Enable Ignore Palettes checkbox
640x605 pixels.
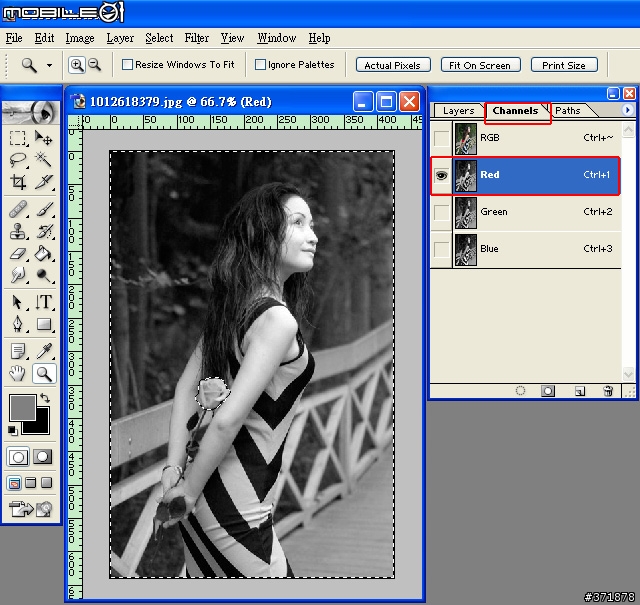(260, 65)
